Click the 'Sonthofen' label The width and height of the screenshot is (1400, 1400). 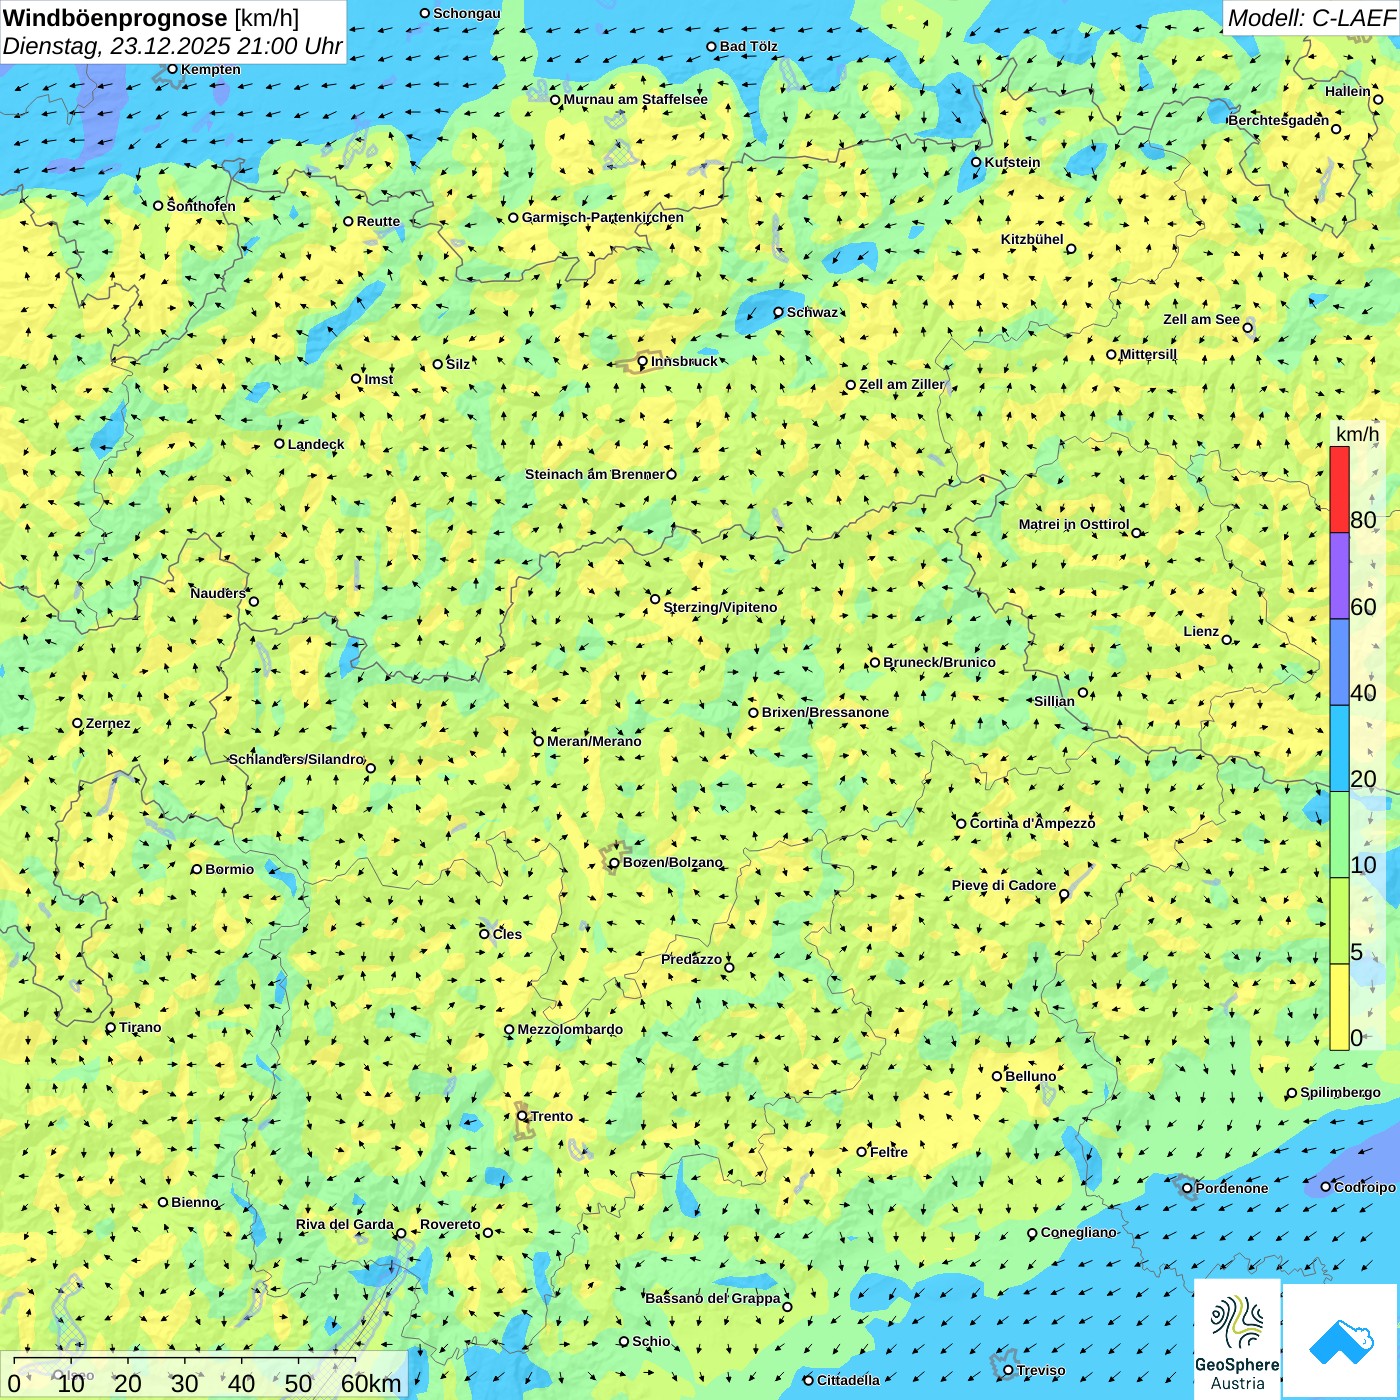(201, 206)
